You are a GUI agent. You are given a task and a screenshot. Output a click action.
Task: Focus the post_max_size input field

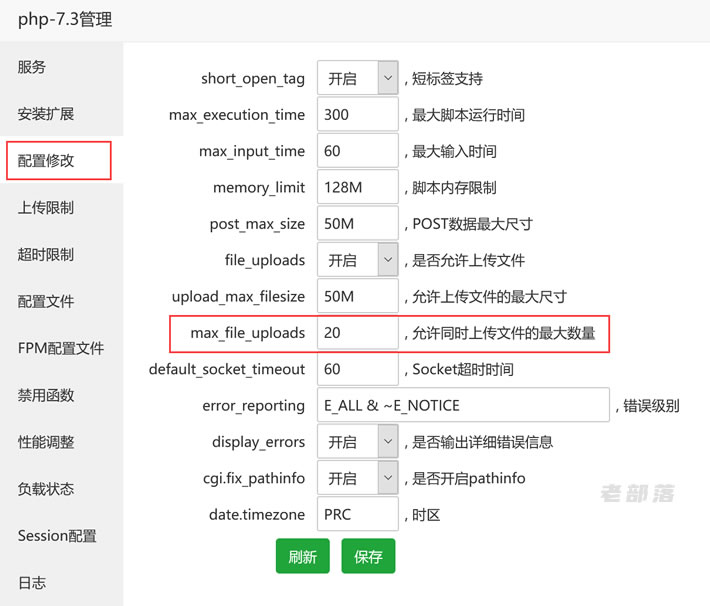tap(358, 223)
